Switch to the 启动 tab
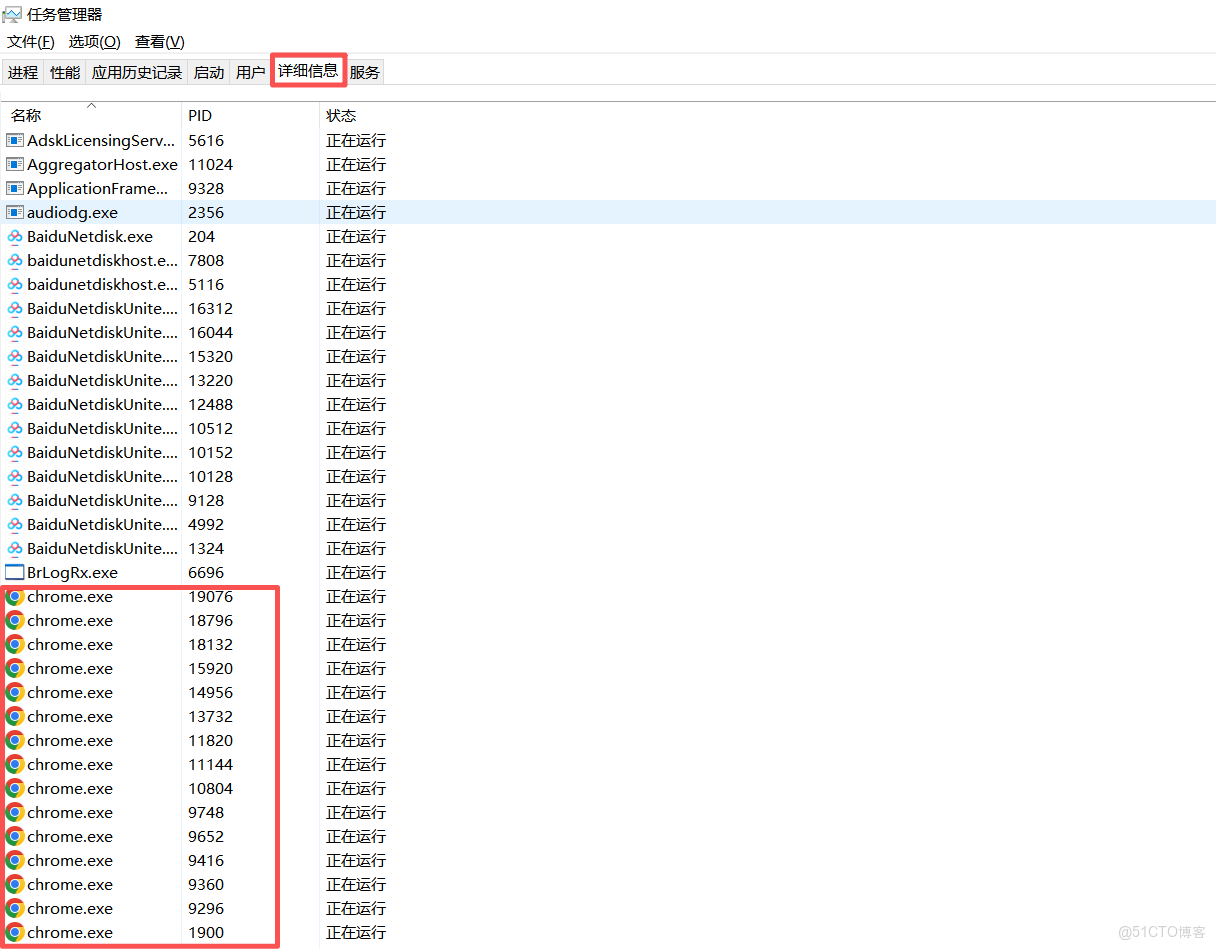Image resolution: width=1216 pixels, height=949 pixels. point(209,72)
